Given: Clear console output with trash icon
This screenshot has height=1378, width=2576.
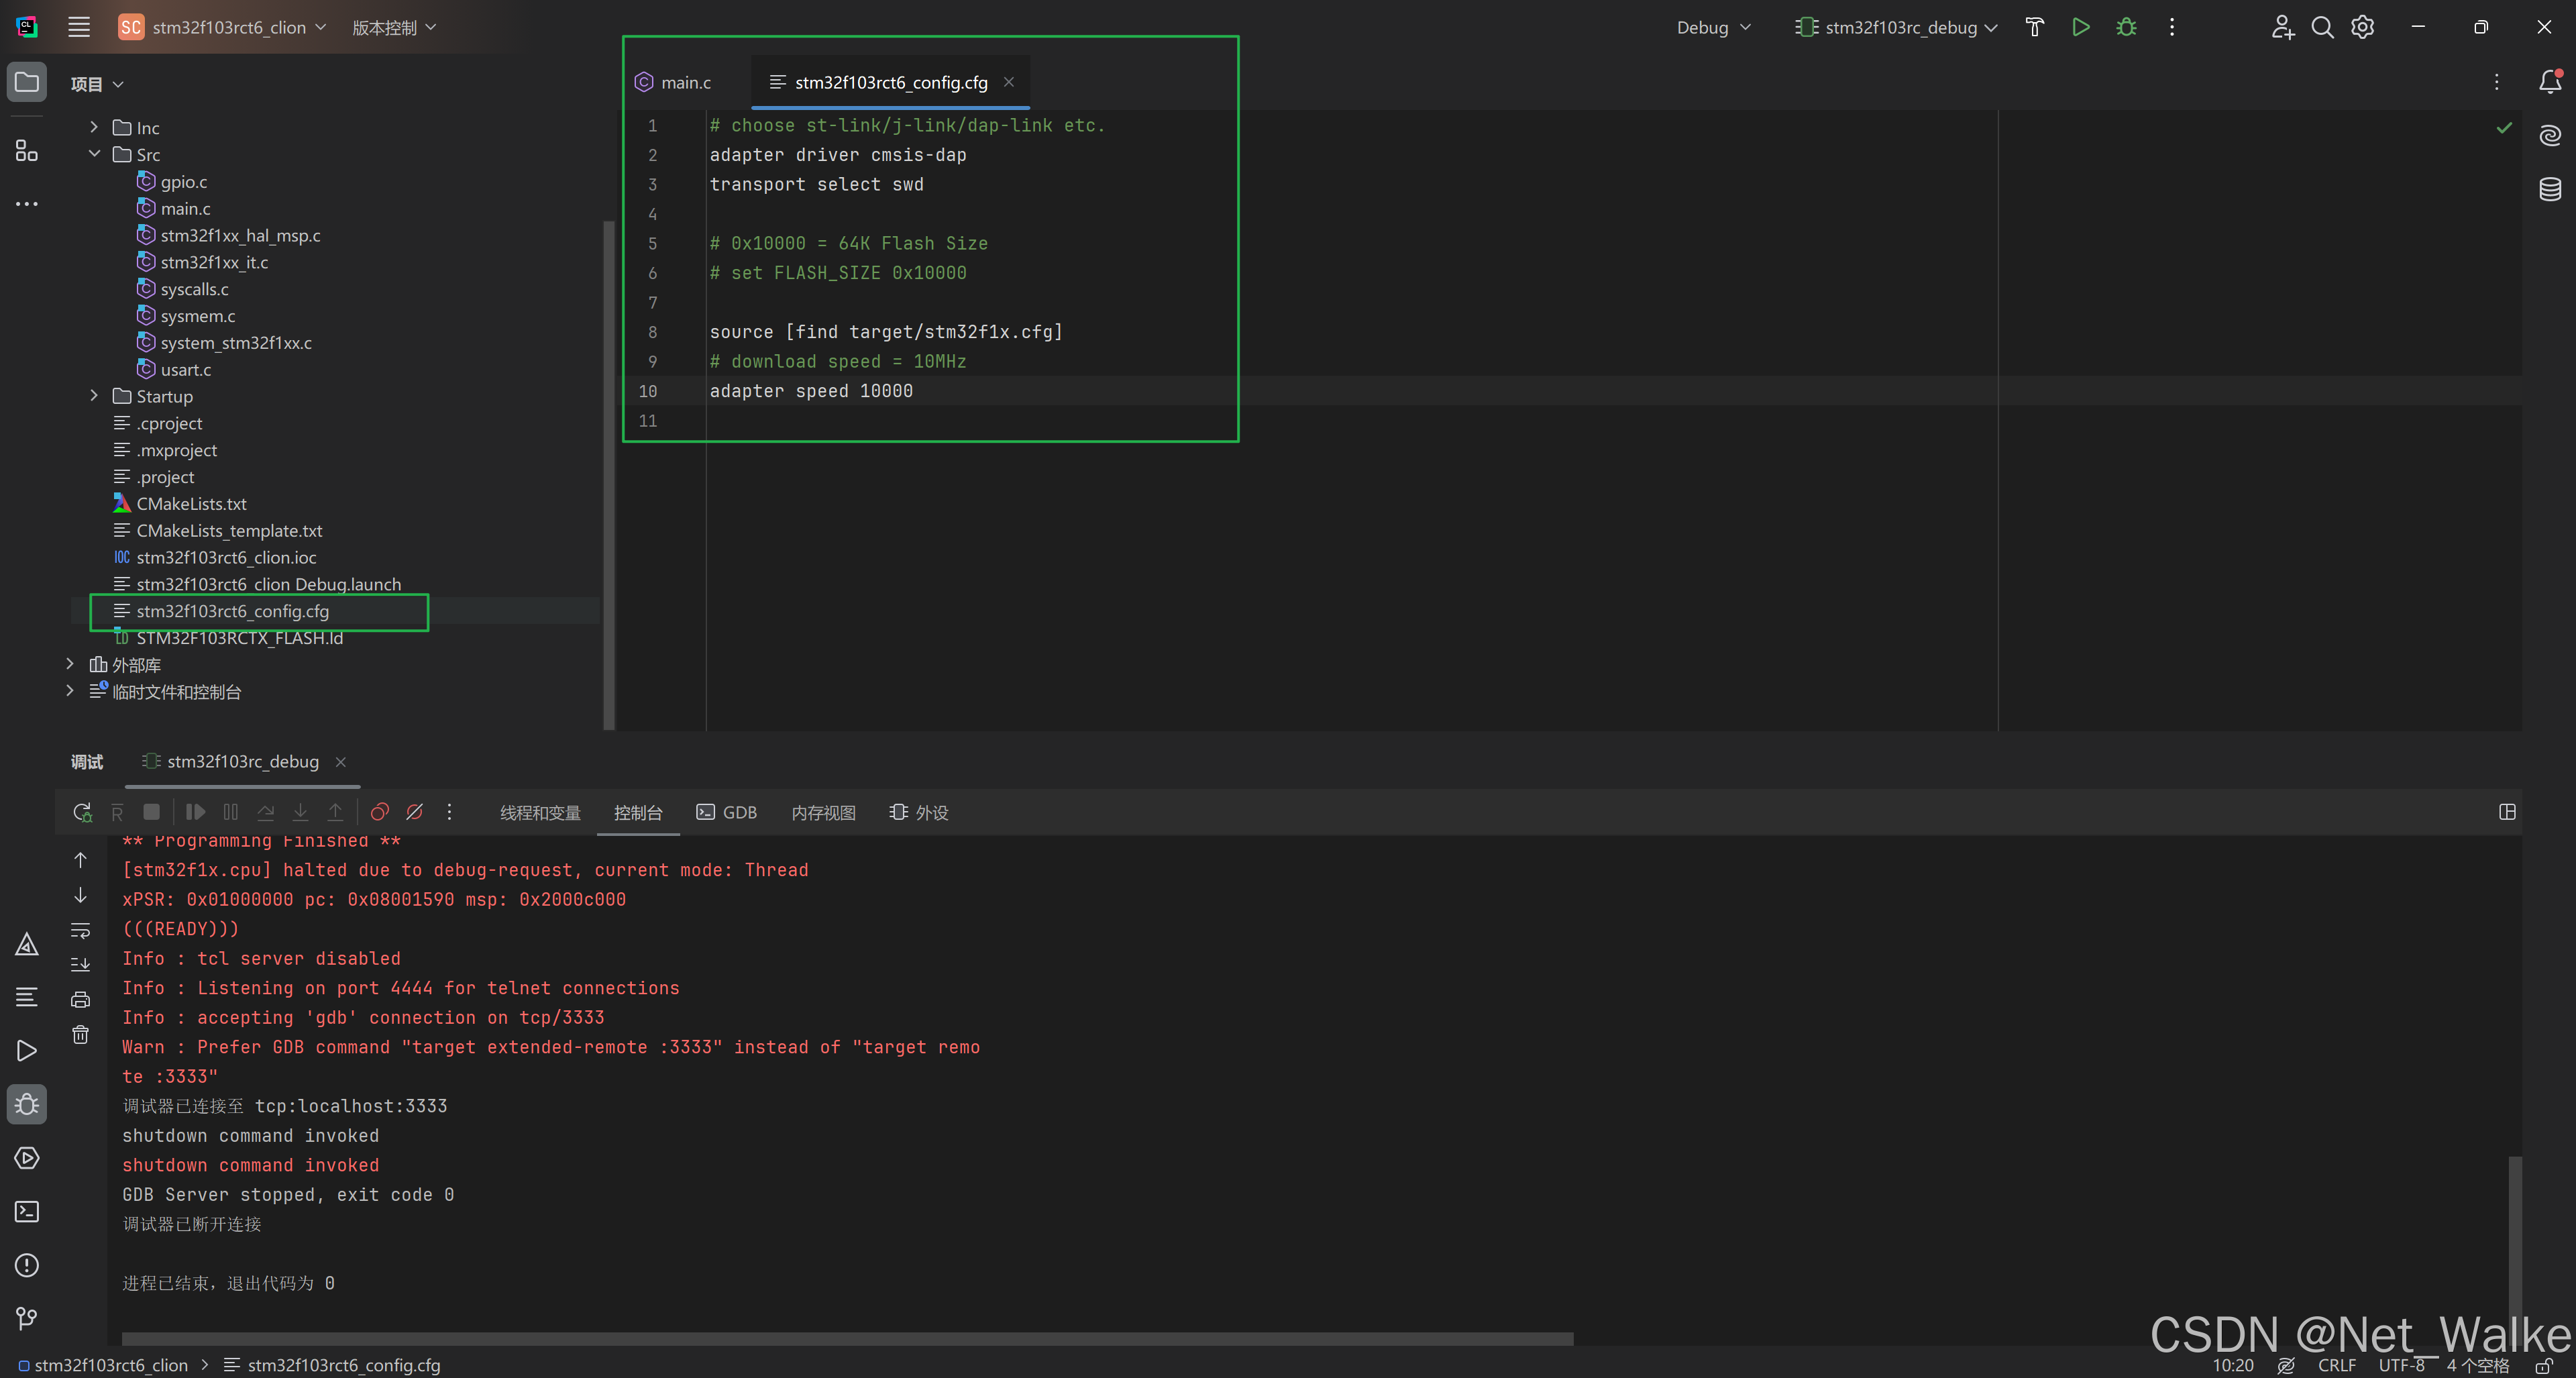Looking at the screenshot, I should pos(81,1035).
